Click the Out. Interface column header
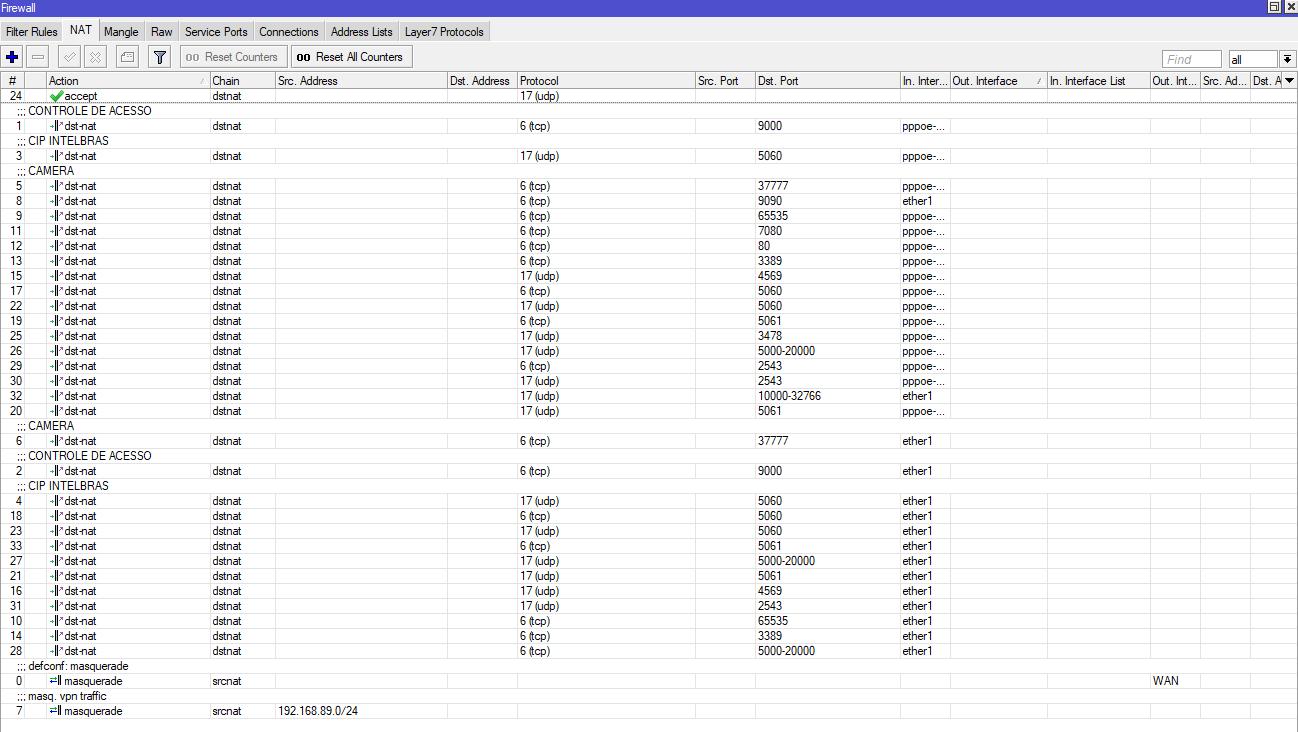The image size is (1298, 732). pyautogui.click(x=998, y=81)
